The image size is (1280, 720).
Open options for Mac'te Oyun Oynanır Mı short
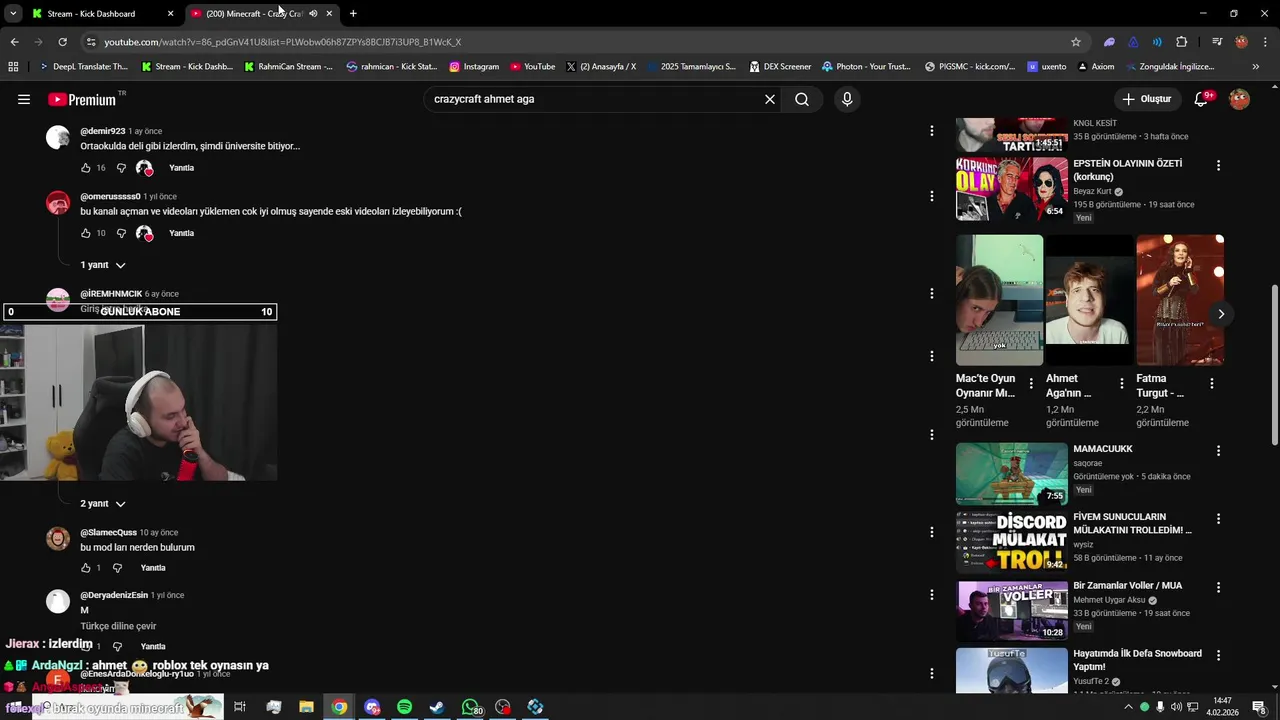(1031, 383)
